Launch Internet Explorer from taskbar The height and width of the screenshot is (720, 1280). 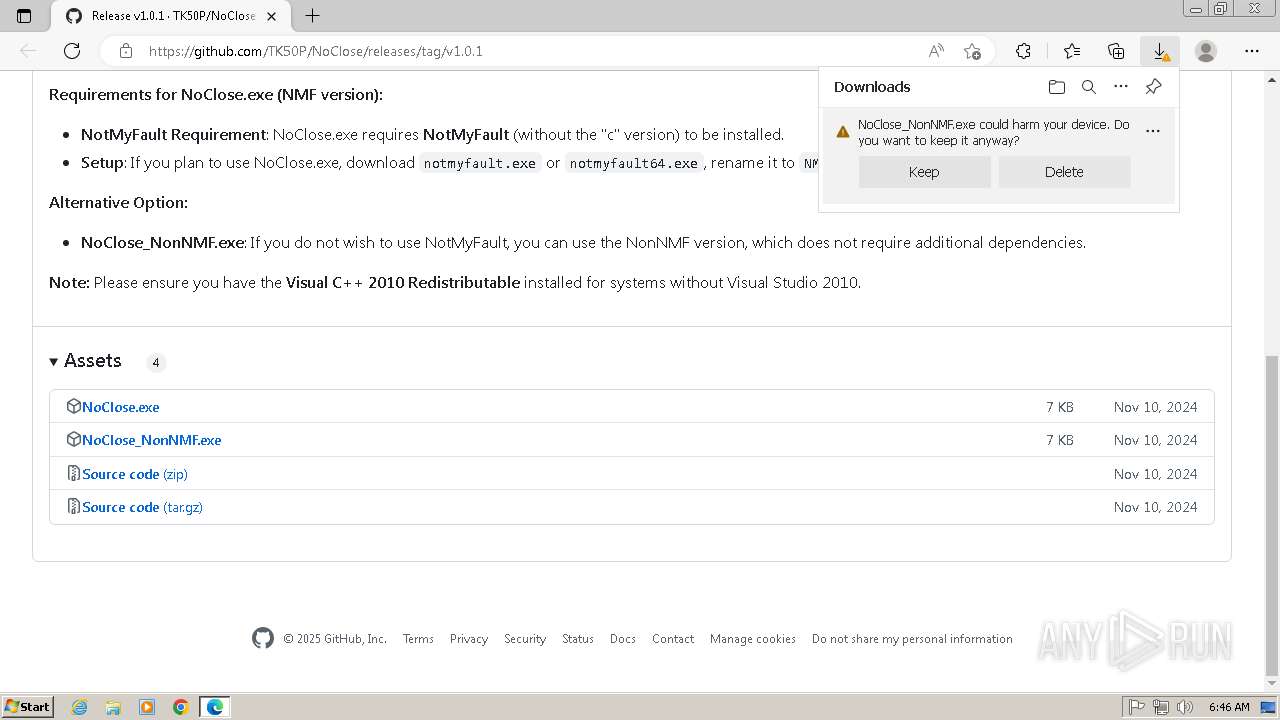coord(79,707)
